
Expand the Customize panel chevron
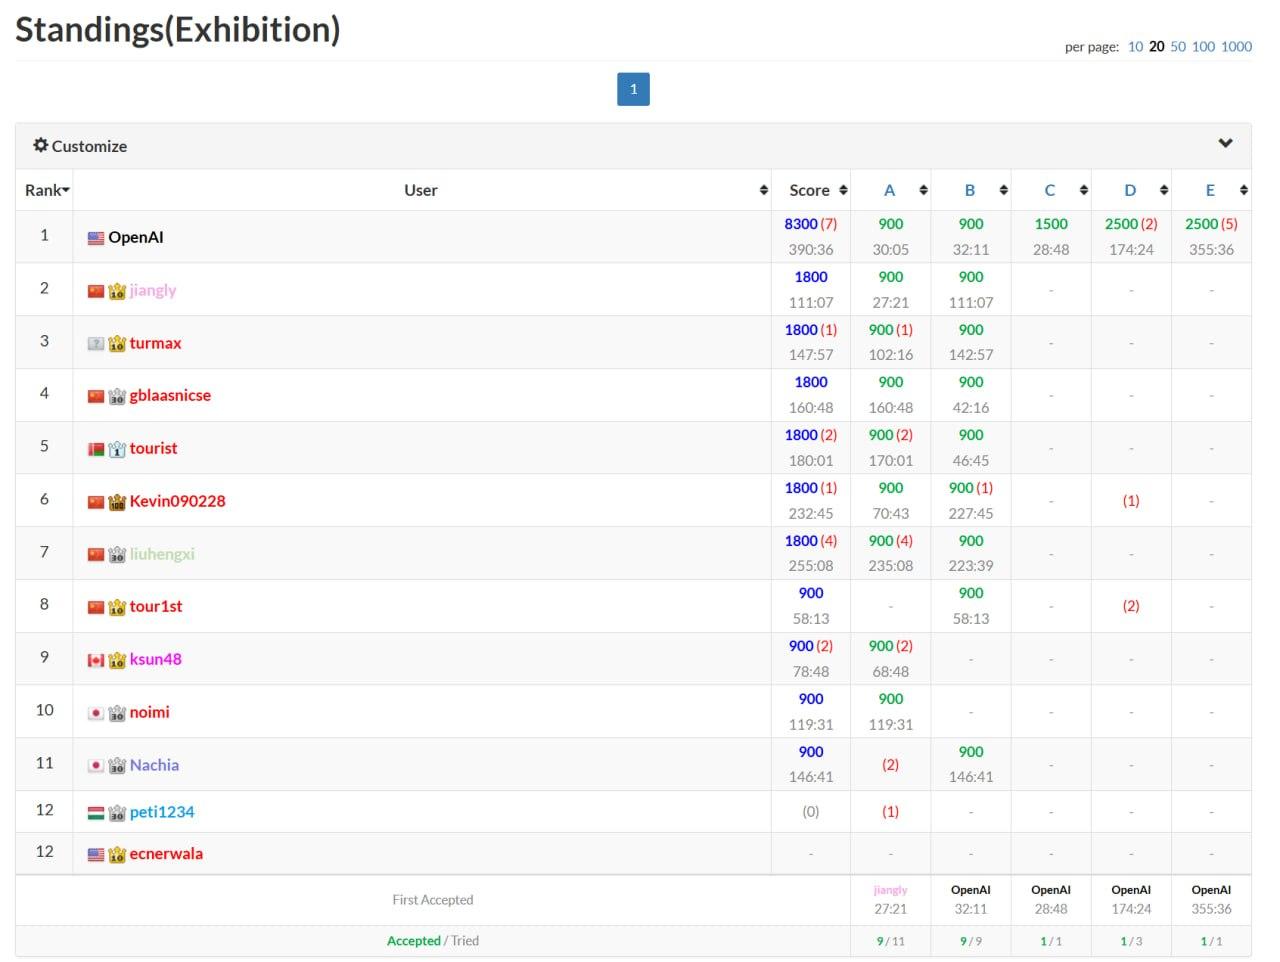(1225, 144)
